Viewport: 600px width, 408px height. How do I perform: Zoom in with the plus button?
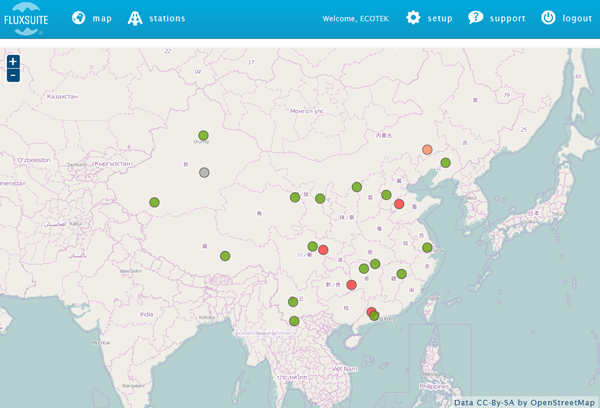(13, 61)
